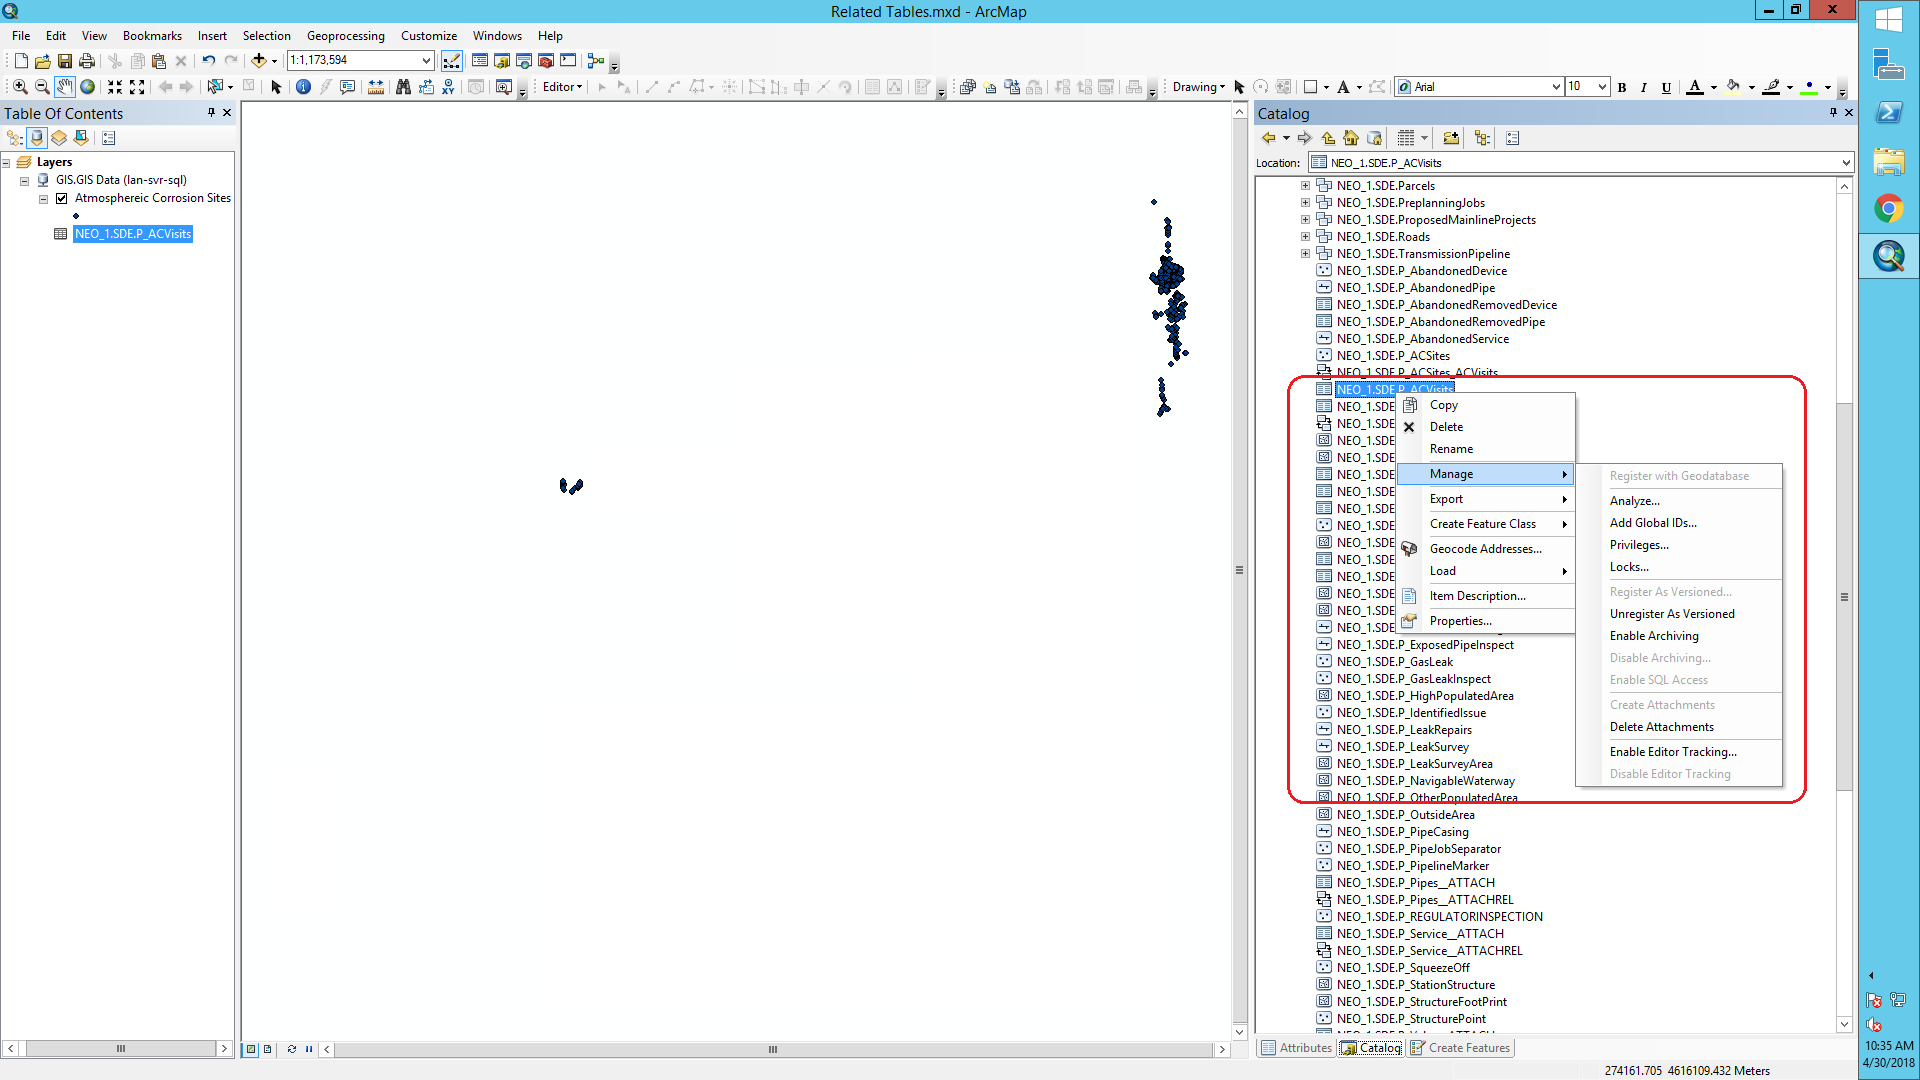Click Enable Editor Tracking...
The width and height of the screenshot is (1920, 1080).
1673,752
